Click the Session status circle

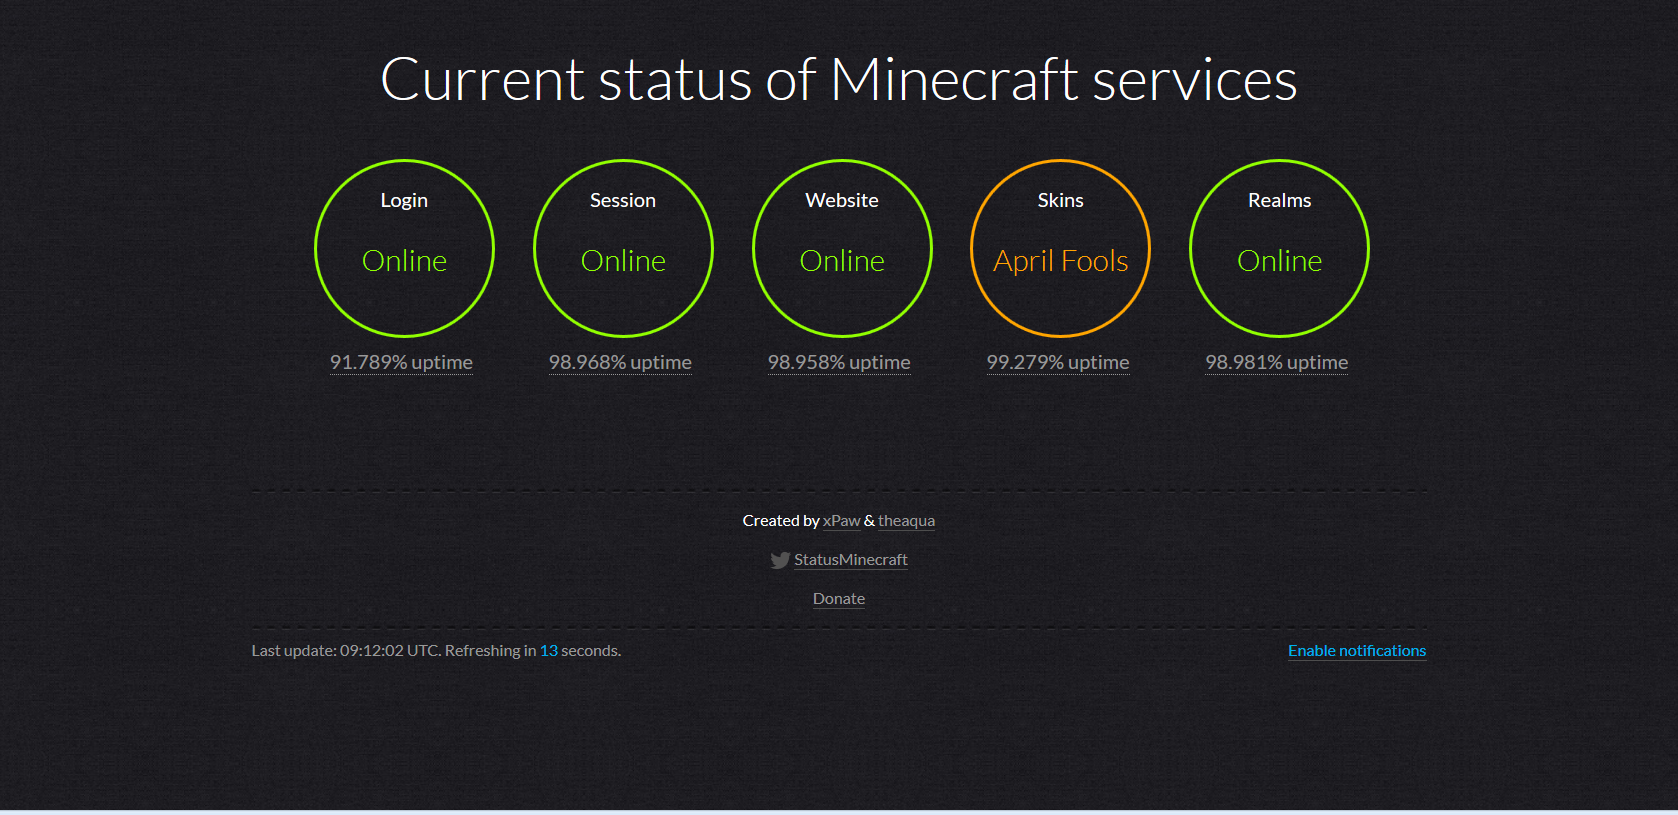tap(623, 248)
